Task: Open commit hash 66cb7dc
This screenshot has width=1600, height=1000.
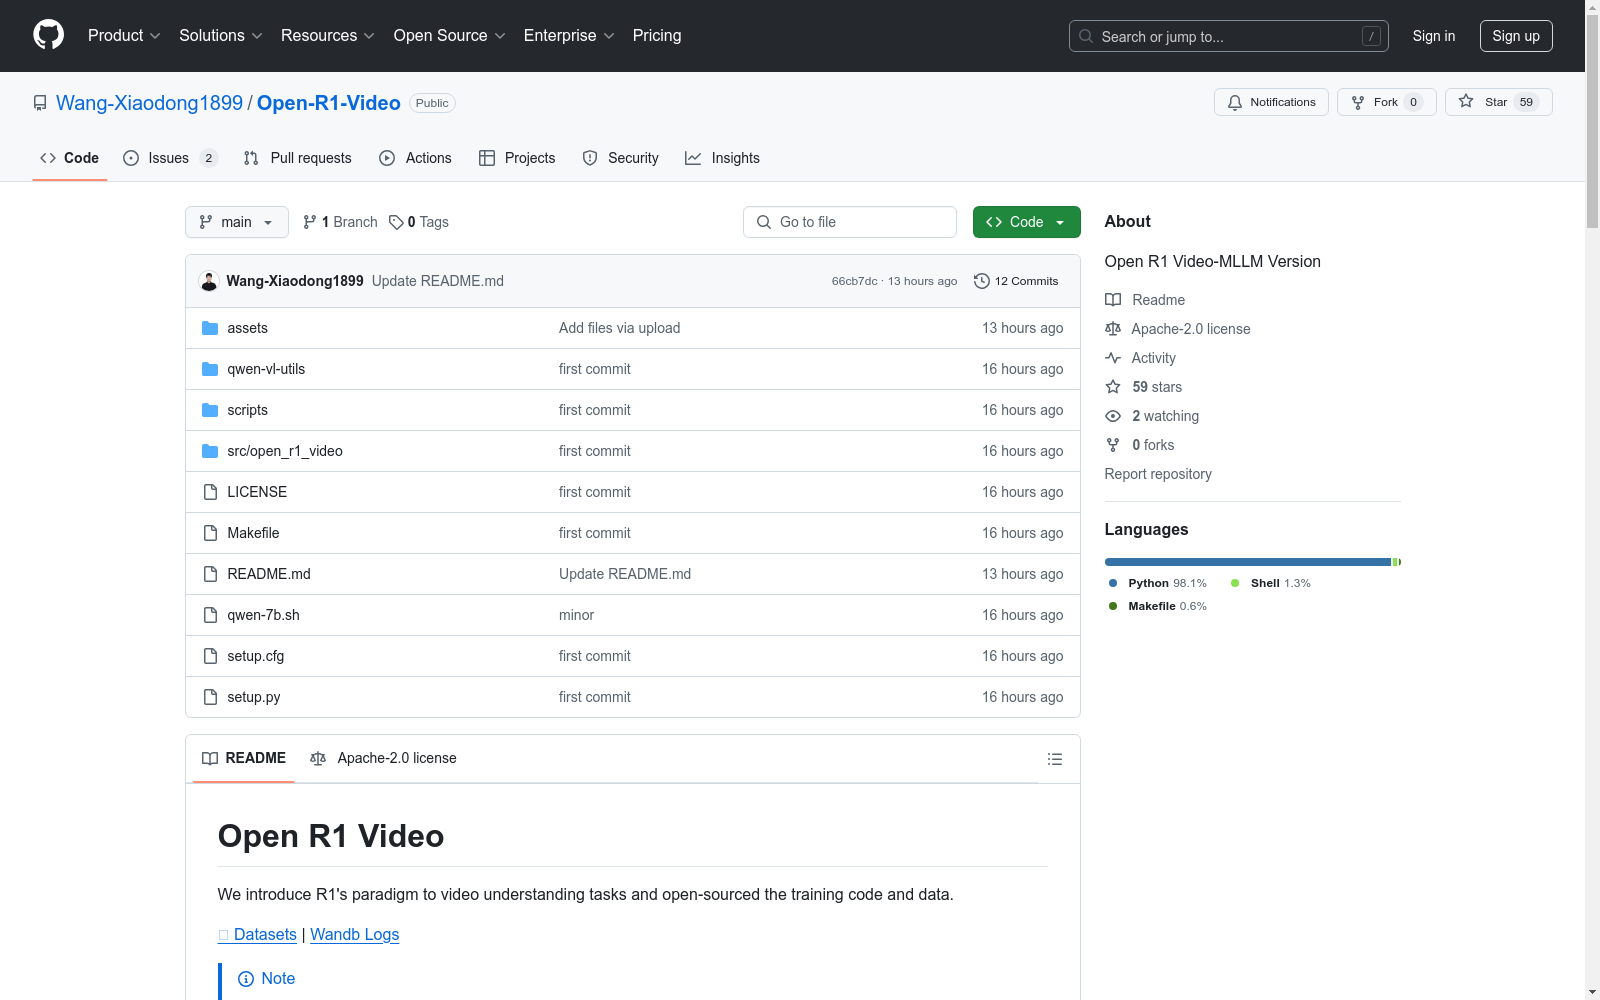Action: pos(855,281)
